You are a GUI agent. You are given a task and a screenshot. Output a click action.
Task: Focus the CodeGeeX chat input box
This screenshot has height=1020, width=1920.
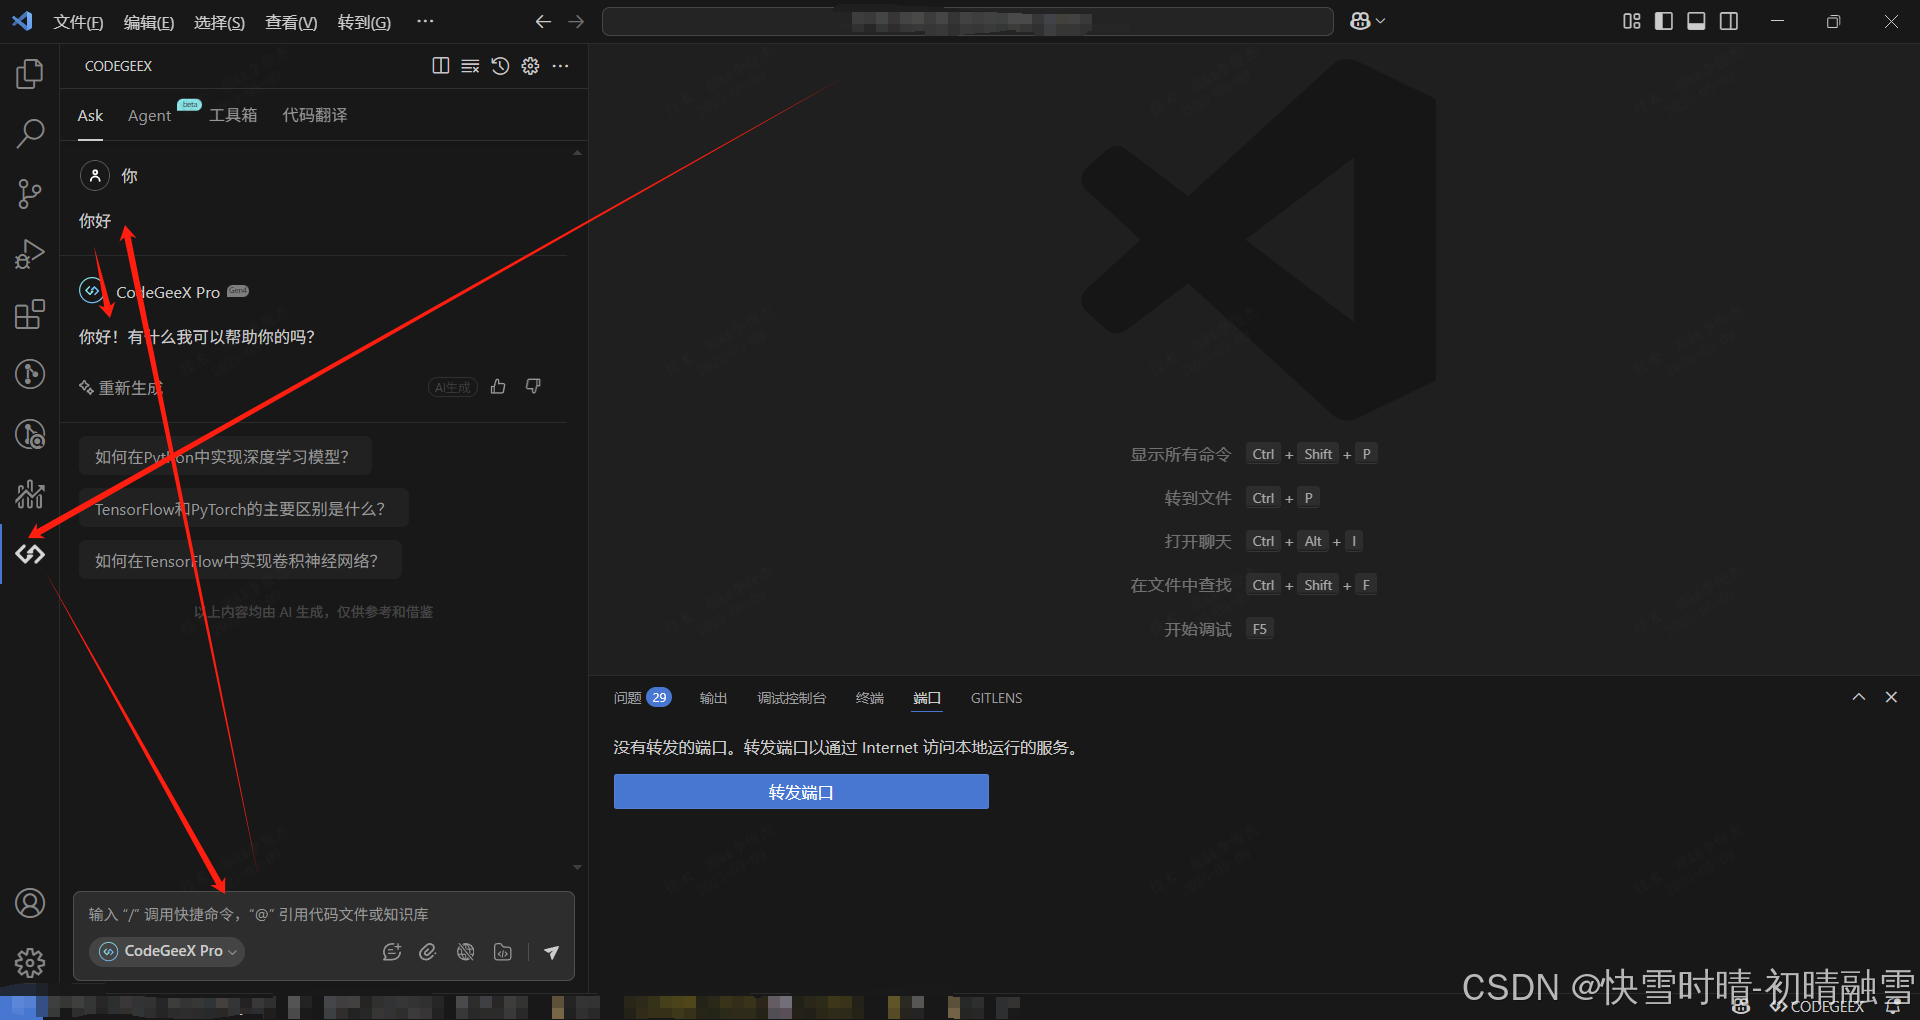tap(324, 915)
